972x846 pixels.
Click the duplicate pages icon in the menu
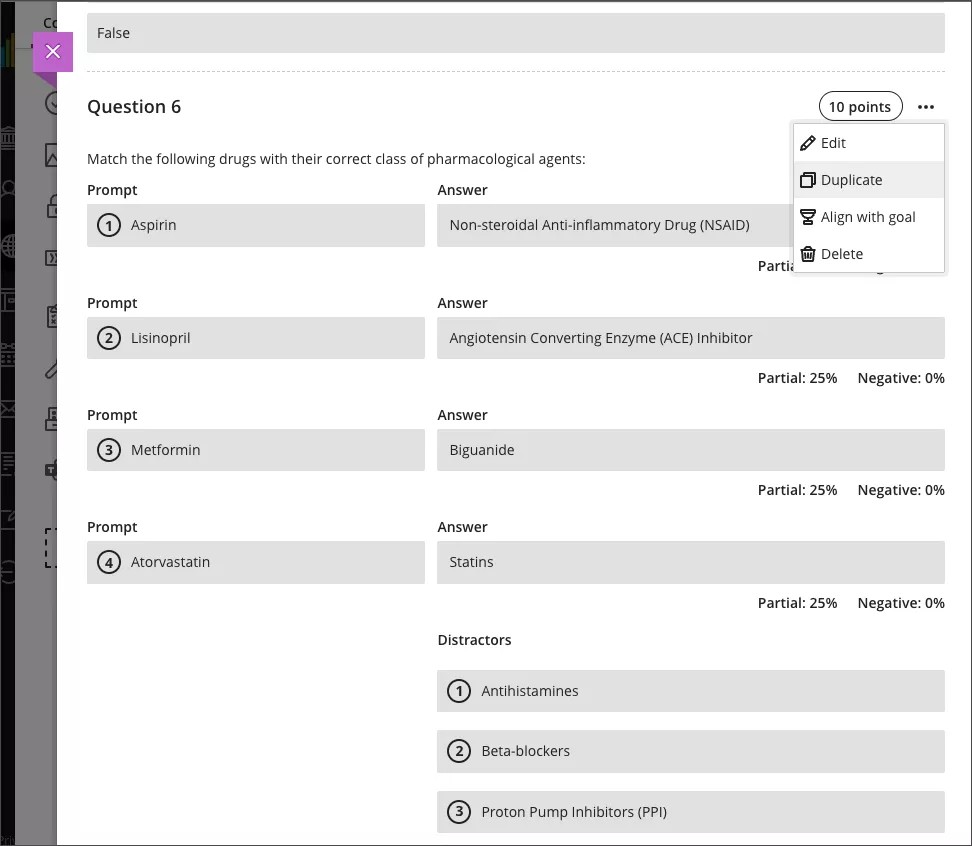coord(808,179)
